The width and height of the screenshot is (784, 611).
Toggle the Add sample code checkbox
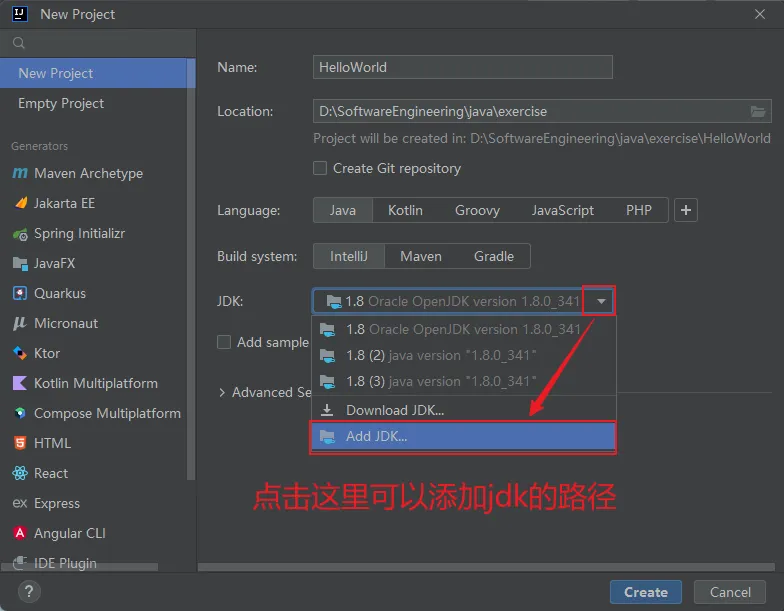pyautogui.click(x=224, y=342)
